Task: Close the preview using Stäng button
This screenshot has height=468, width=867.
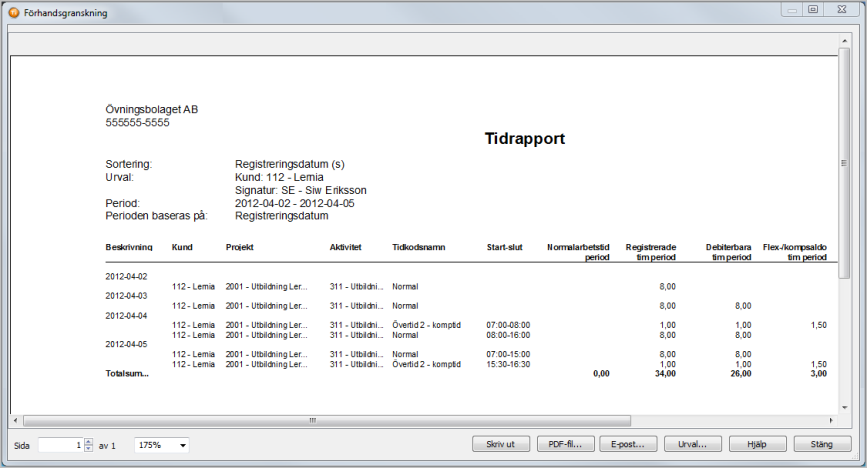Action: coord(821,444)
